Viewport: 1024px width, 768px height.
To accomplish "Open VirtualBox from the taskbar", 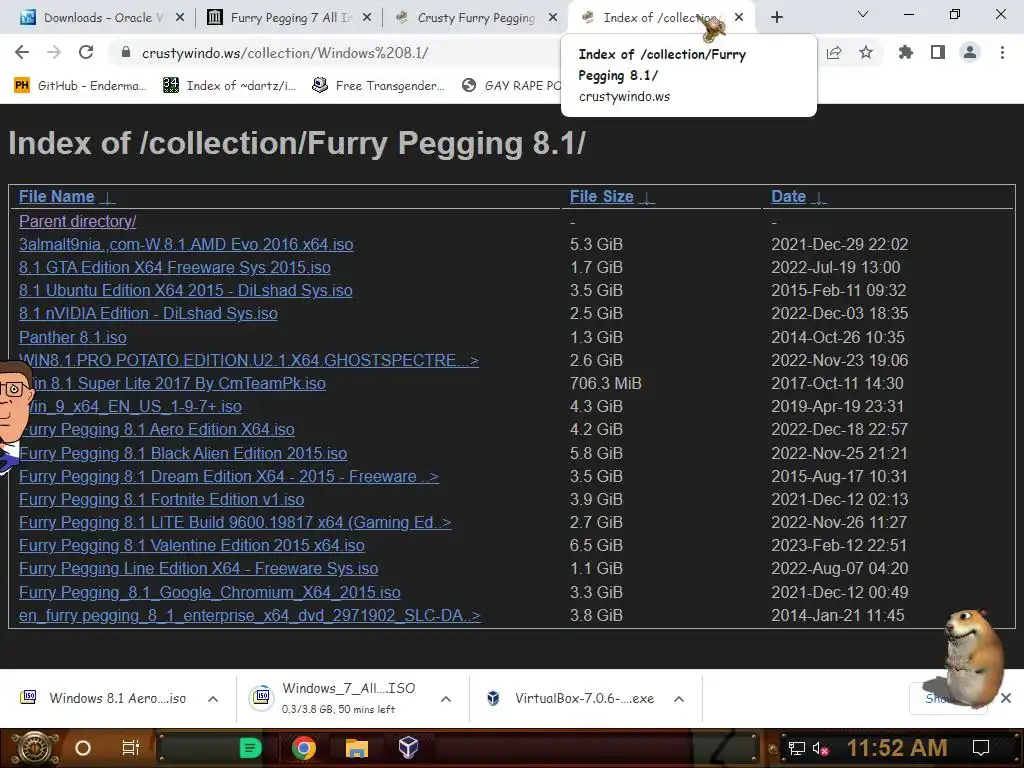I will click(x=408, y=748).
